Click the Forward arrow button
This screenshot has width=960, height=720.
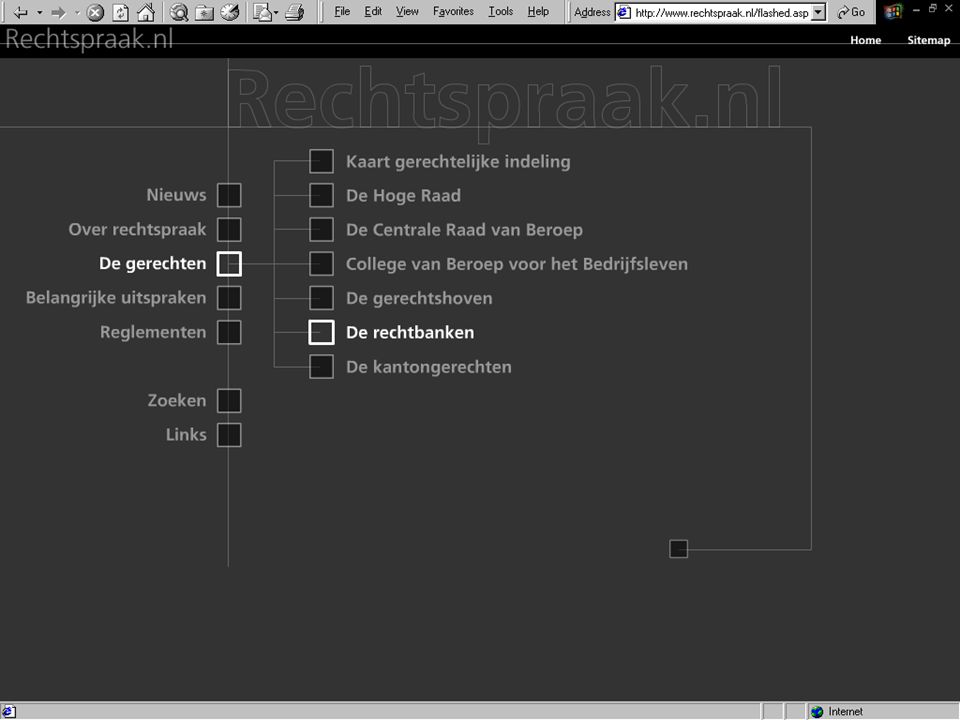click(x=58, y=12)
